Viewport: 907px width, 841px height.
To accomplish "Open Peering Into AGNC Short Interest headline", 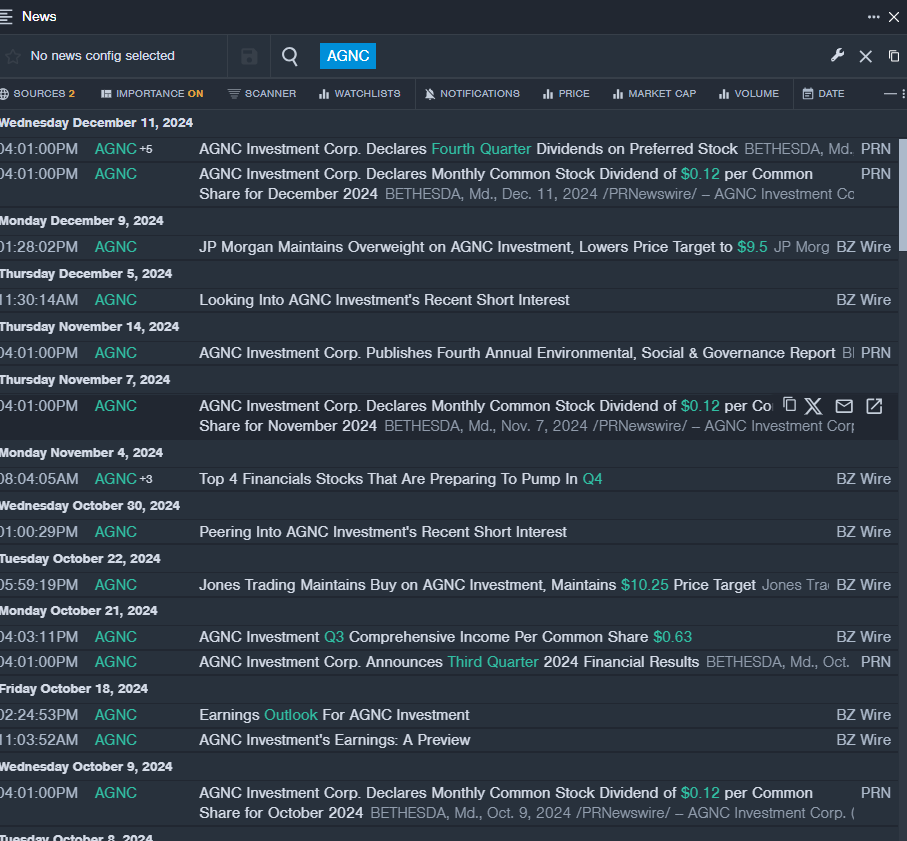I will (383, 532).
